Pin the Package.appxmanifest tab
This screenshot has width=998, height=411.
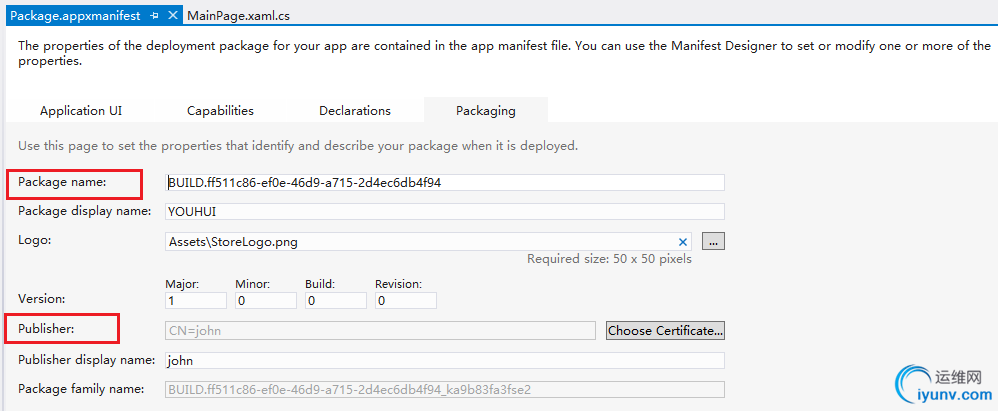pyautogui.click(x=154, y=16)
